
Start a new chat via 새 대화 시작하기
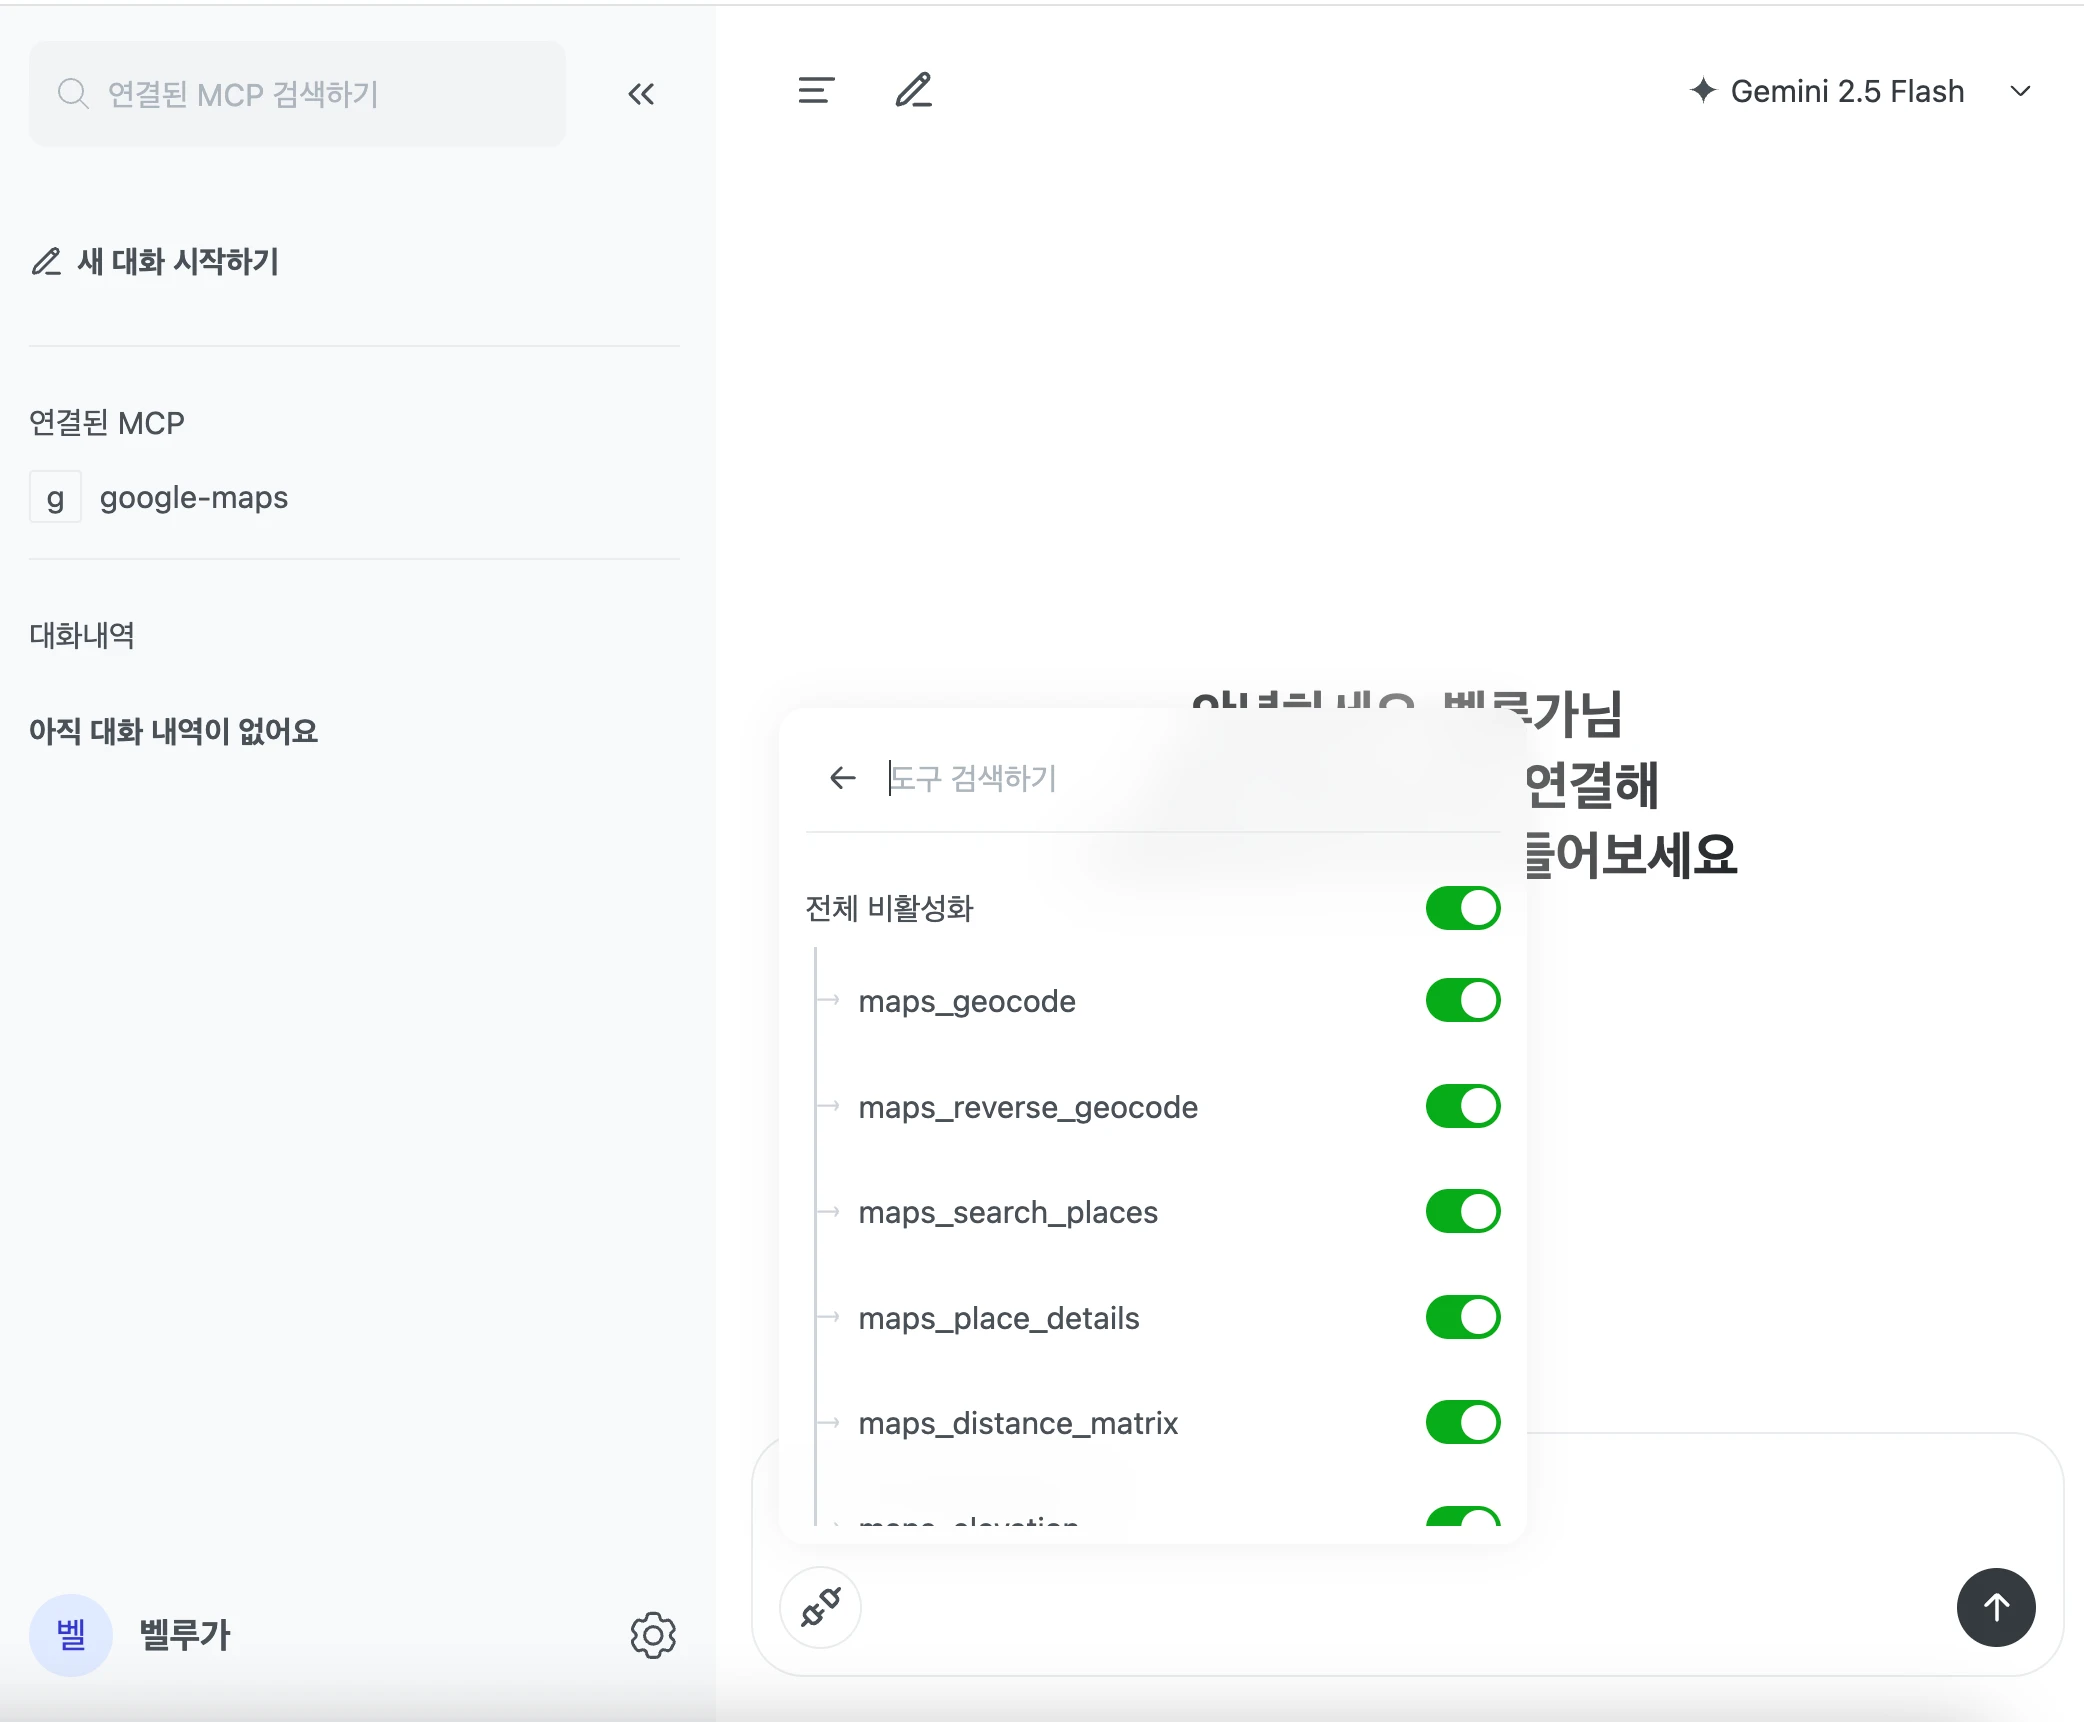(155, 262)
